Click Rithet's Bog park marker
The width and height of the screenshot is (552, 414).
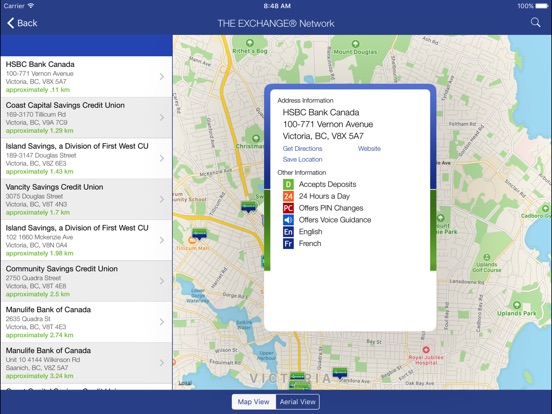[250, 43]
